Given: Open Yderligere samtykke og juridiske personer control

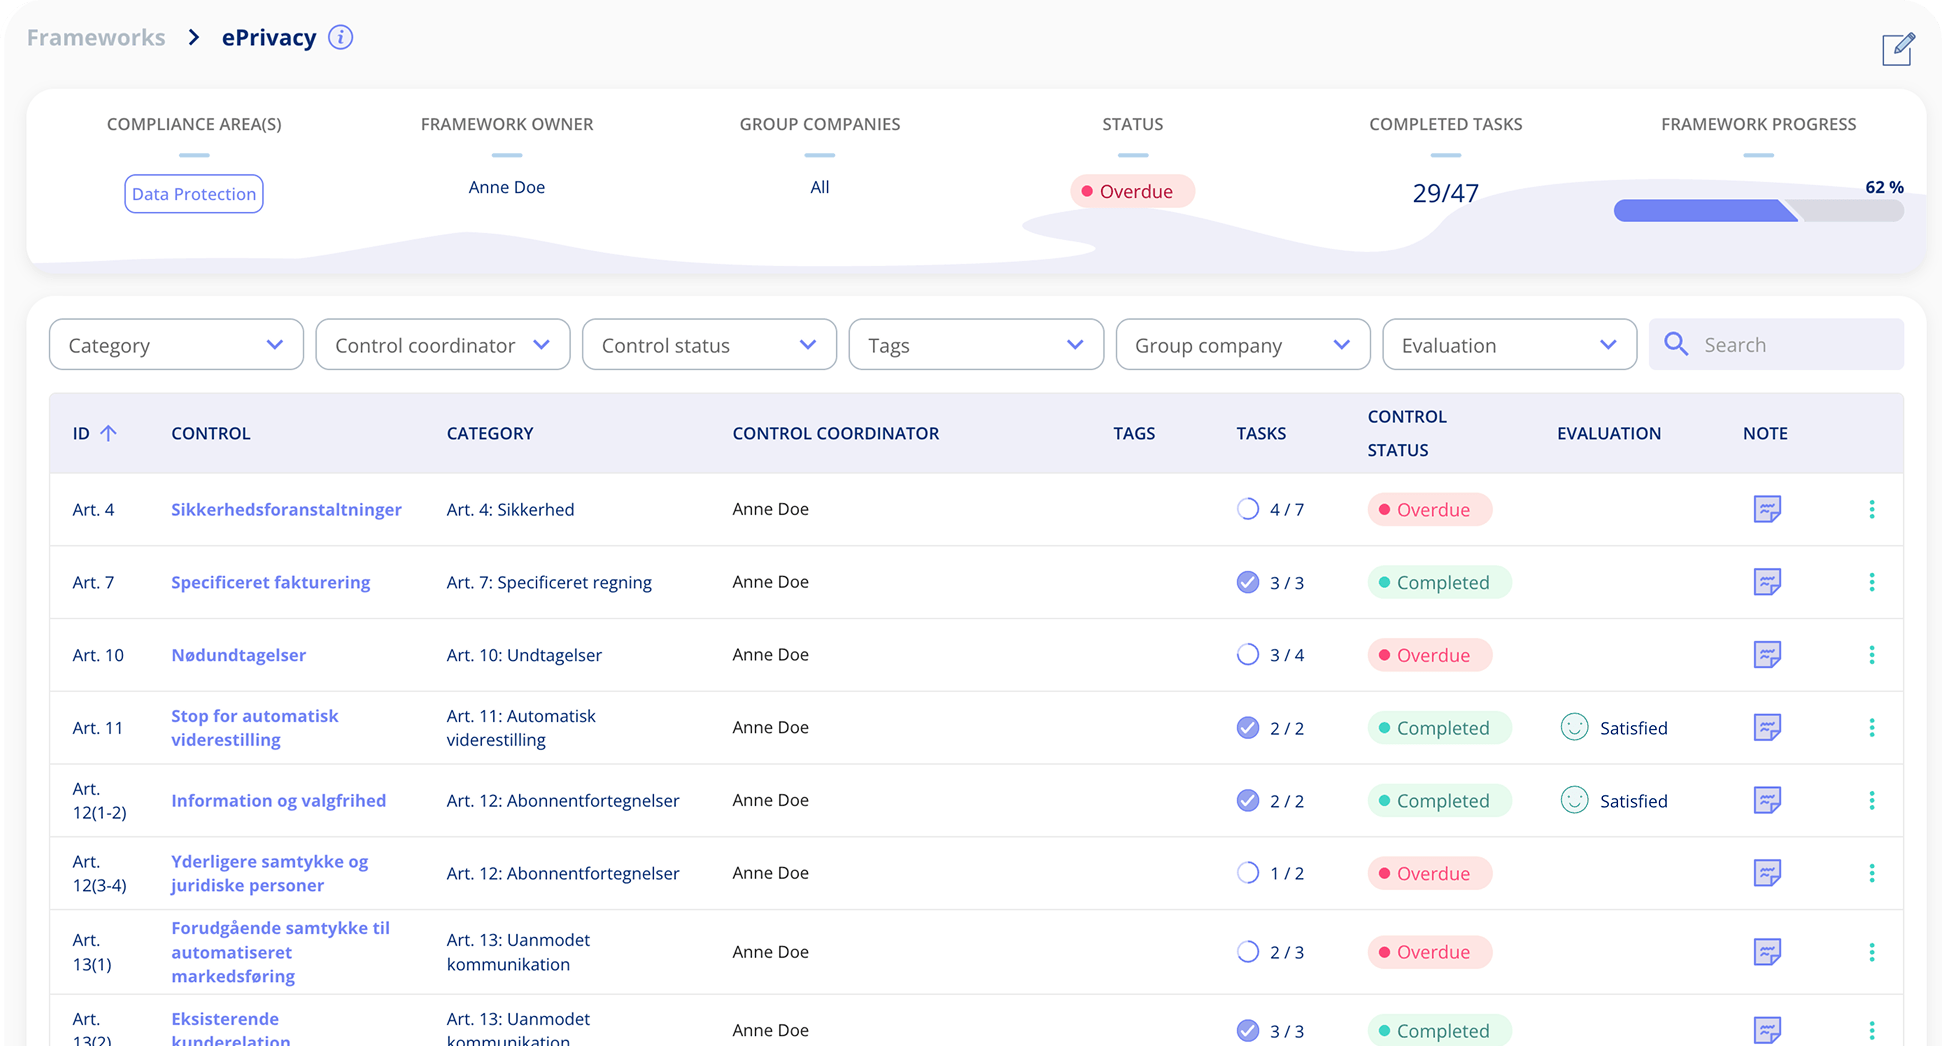Looking at the screenshot, I should click(270, 873).
